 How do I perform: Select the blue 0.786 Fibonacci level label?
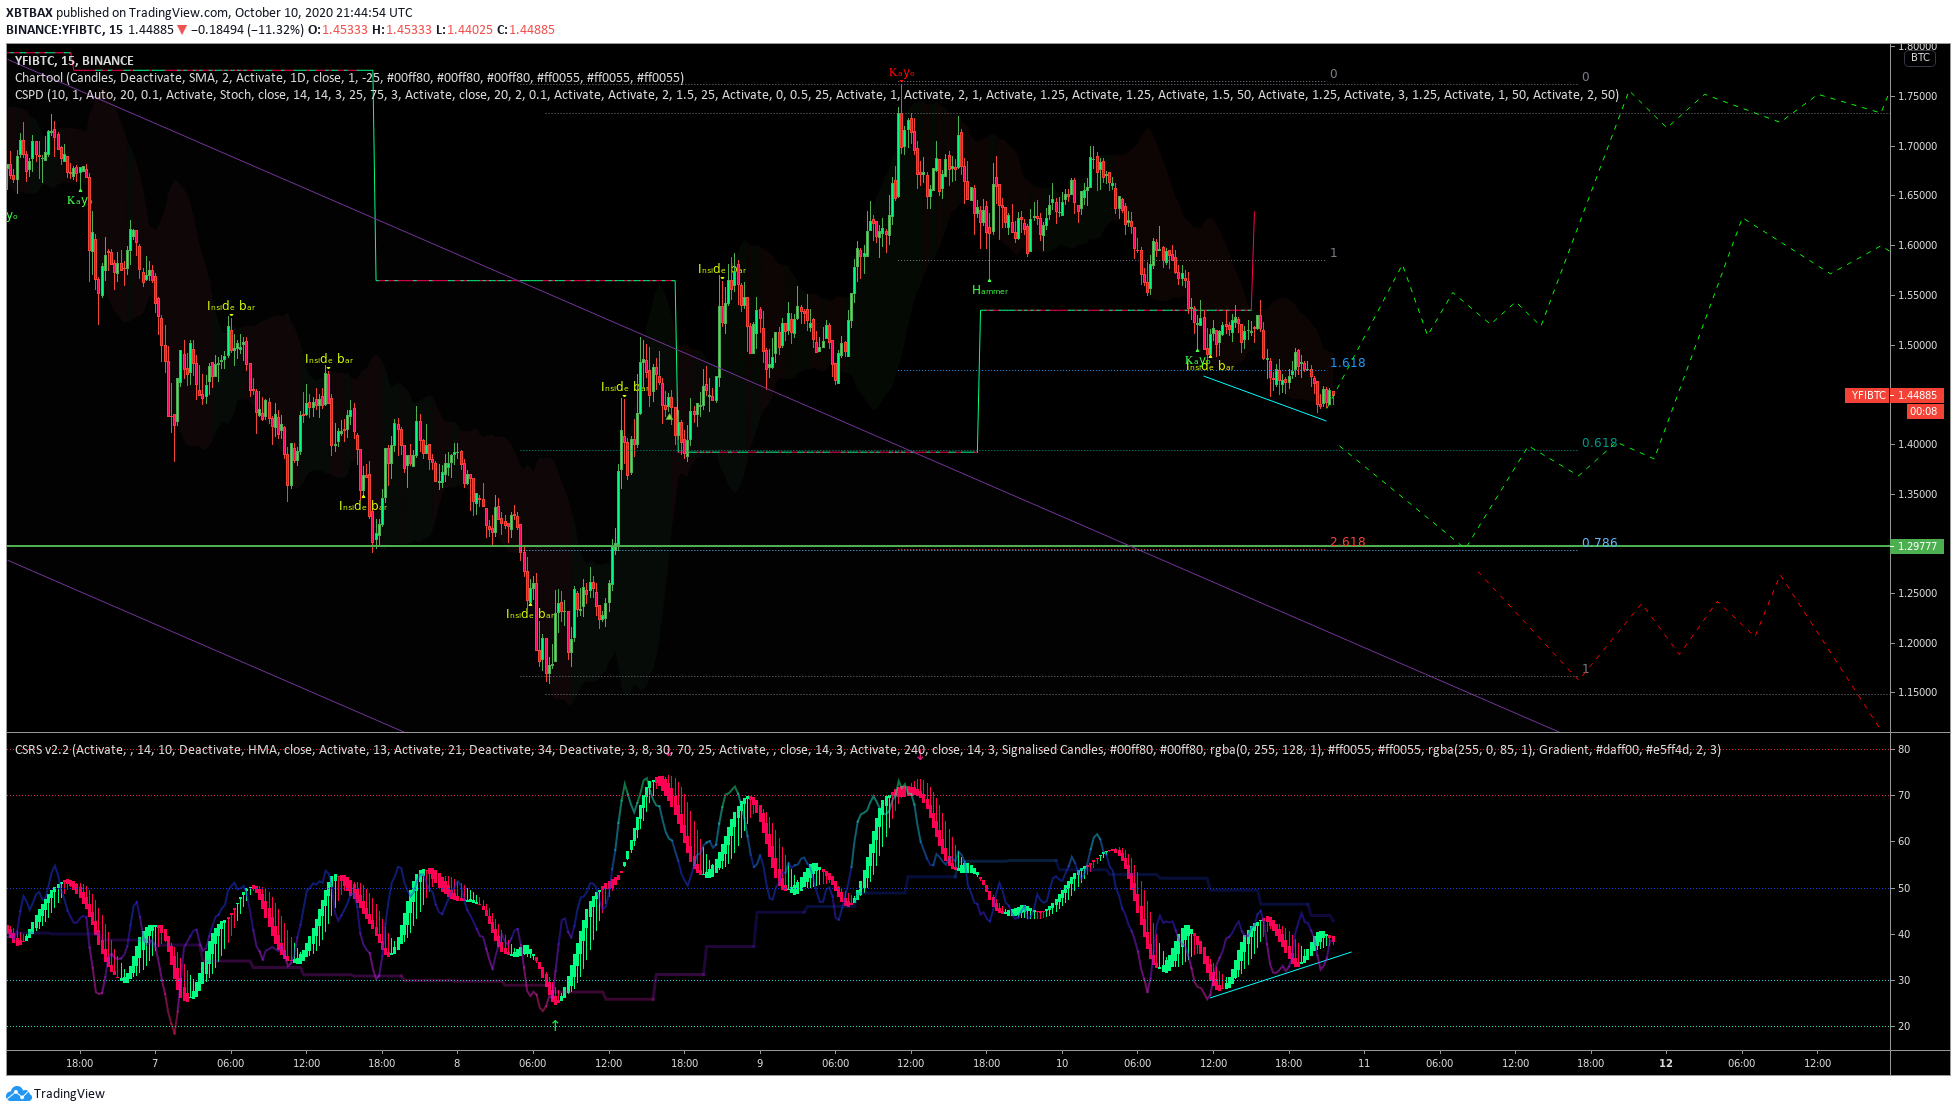coord(1599,543)
